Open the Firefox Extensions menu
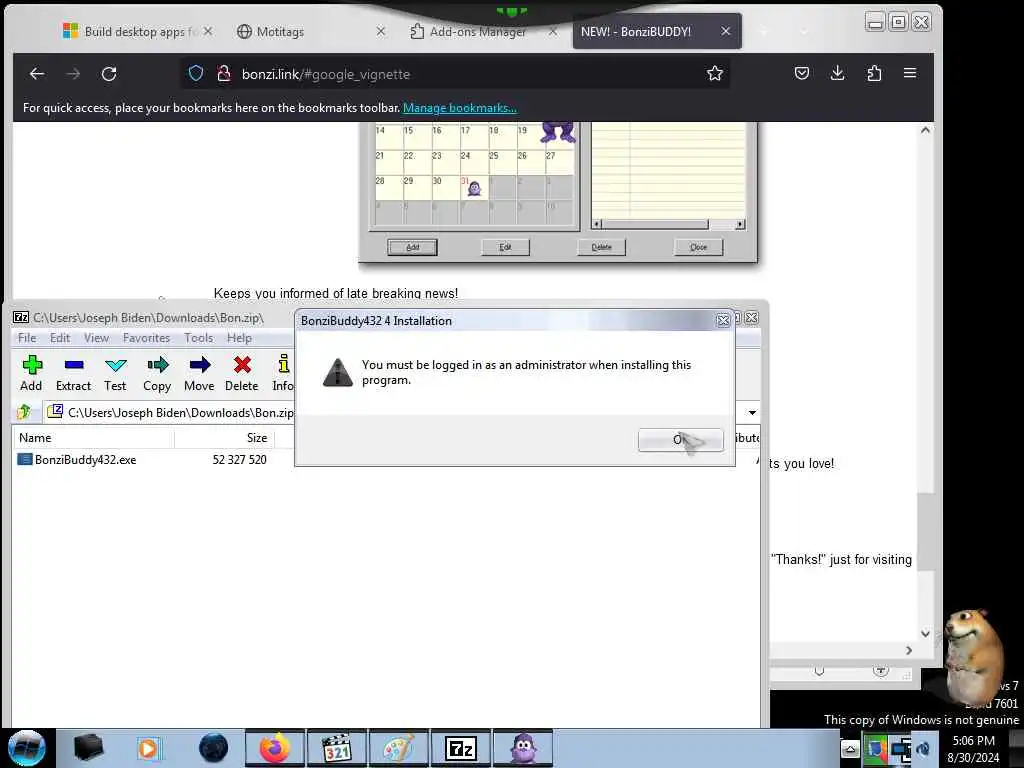This screenshot has height=768, width=1024. coord(874,73)
